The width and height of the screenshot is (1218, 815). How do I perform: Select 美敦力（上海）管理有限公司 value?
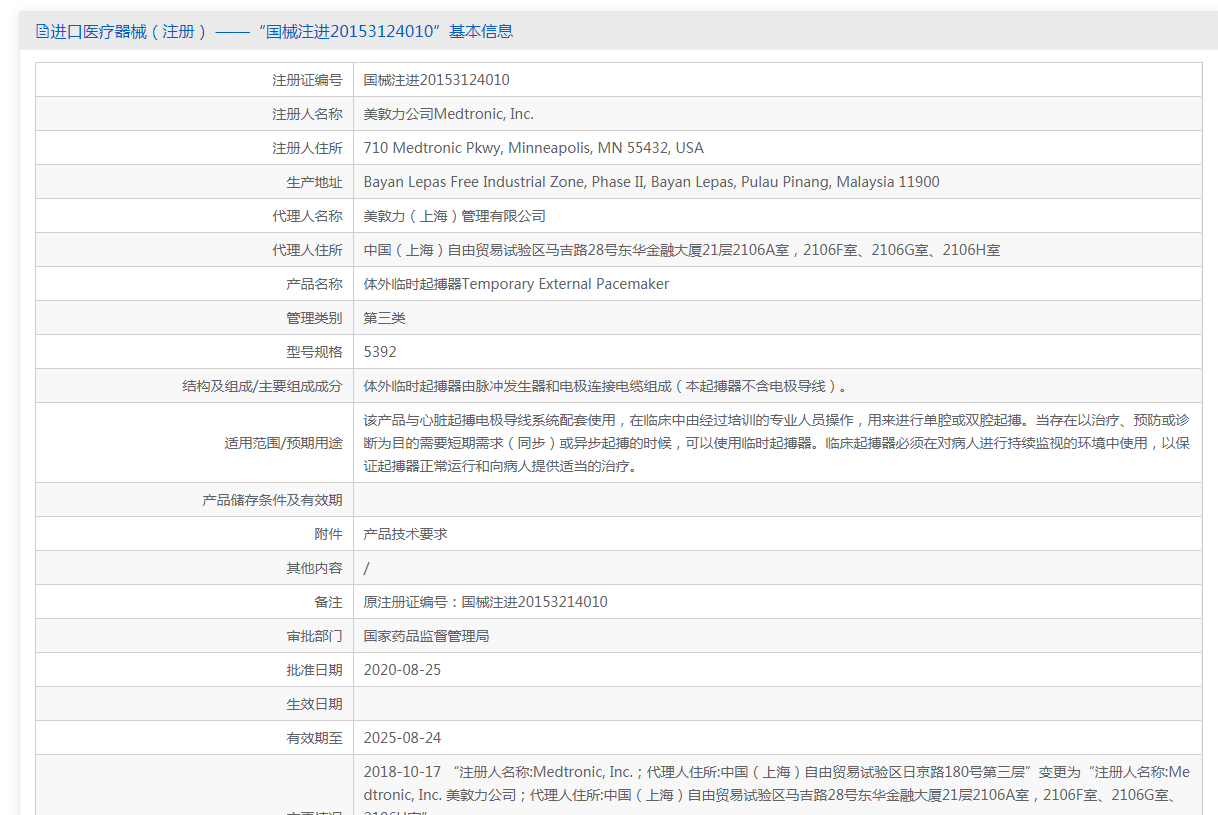(x=455, y=216)
